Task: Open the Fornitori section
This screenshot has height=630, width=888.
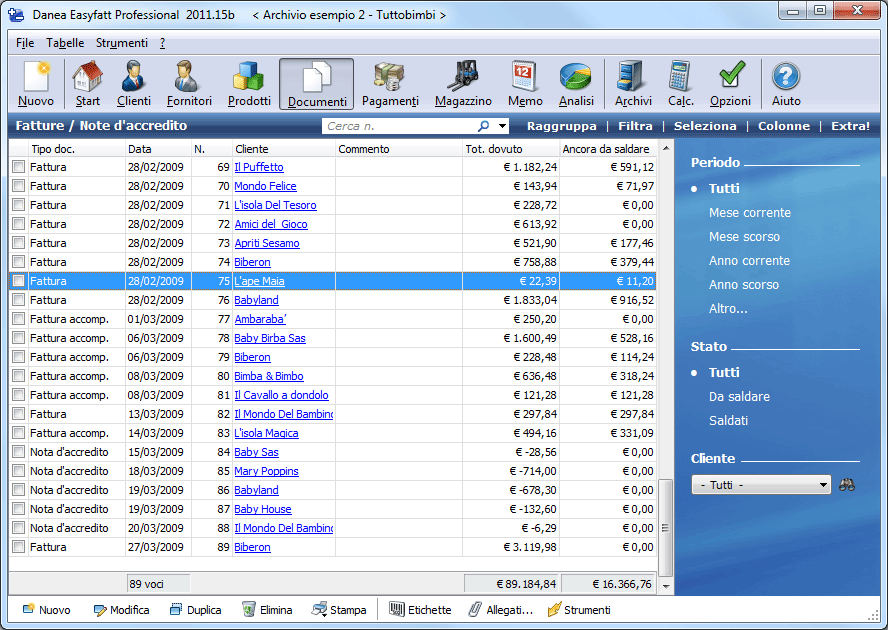Action: coord(189,84)
